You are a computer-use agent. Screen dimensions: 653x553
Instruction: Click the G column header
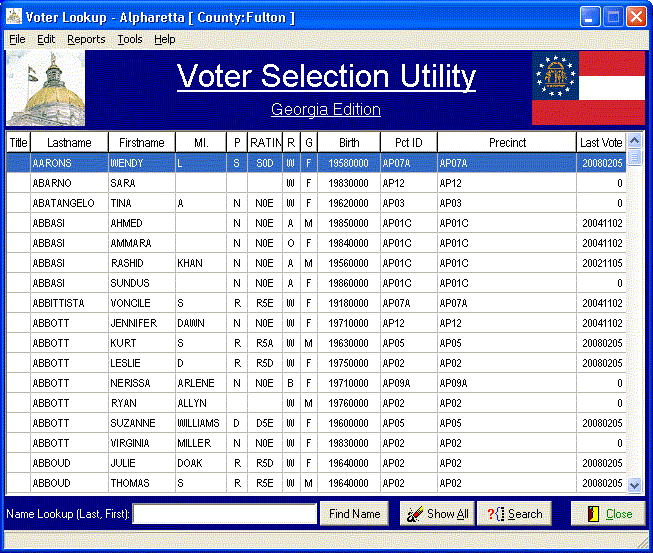pyautogui.click(x=309, y=143)
